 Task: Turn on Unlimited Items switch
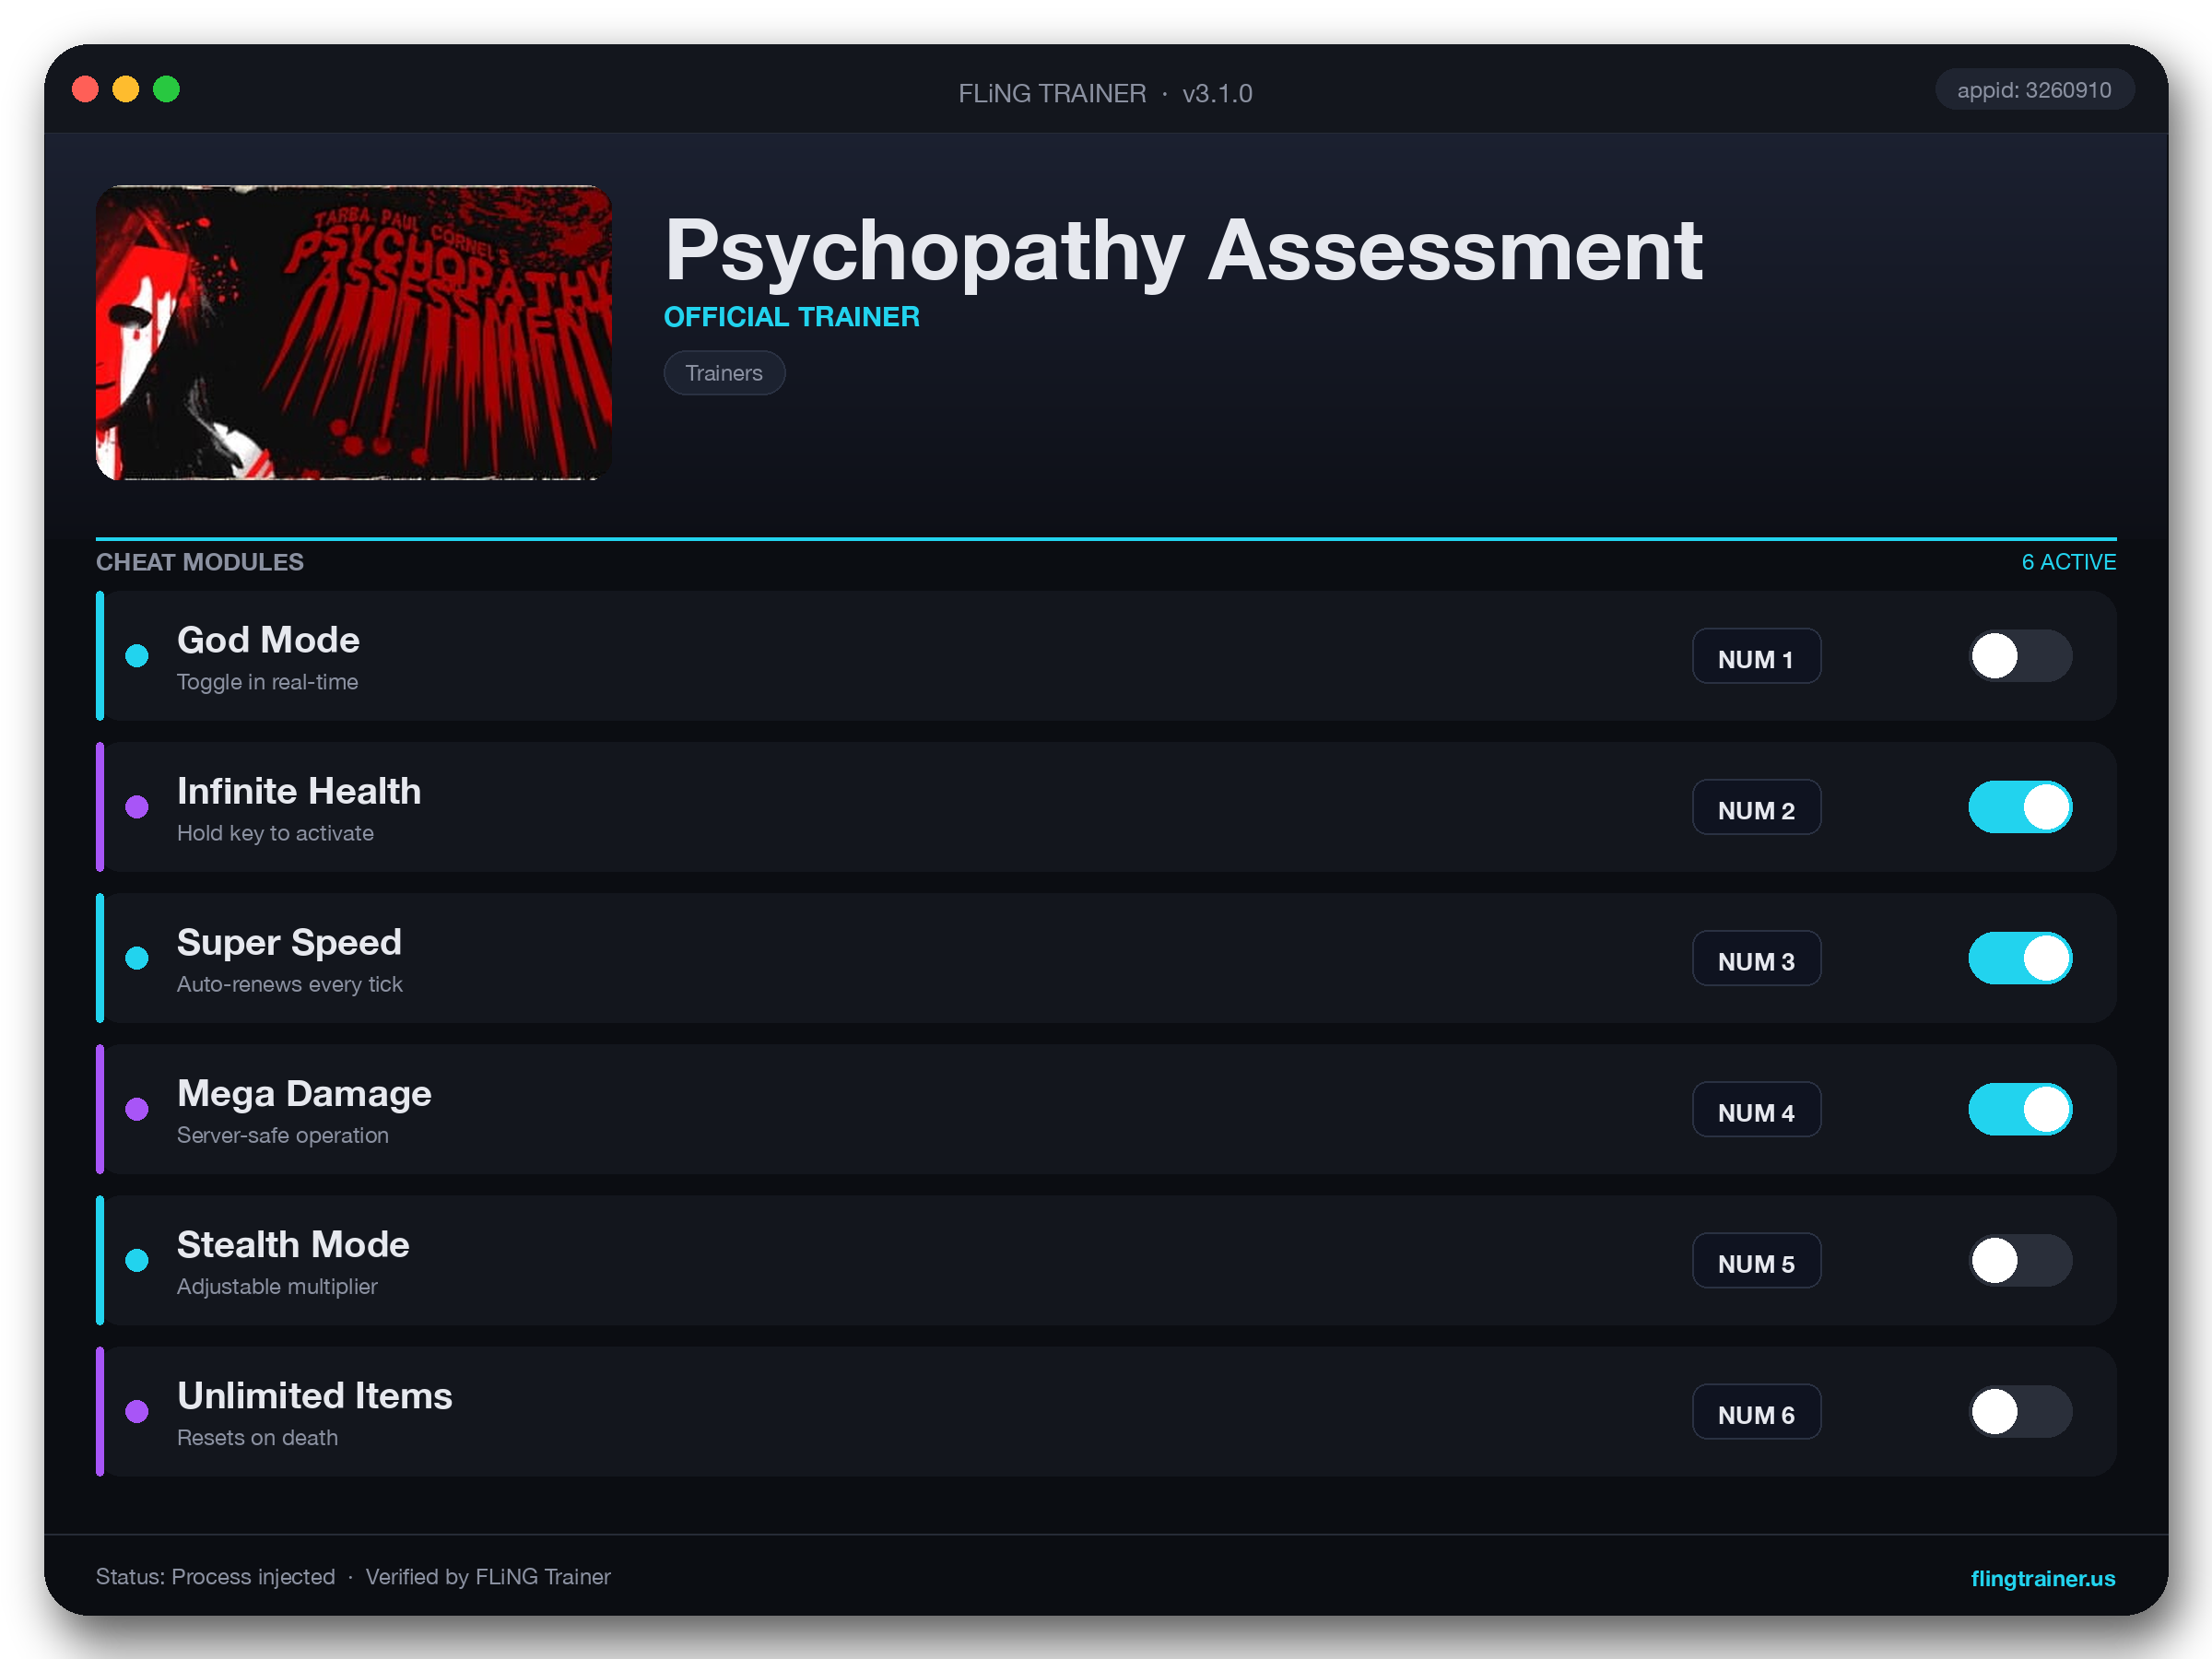tap(2020, 1411)
